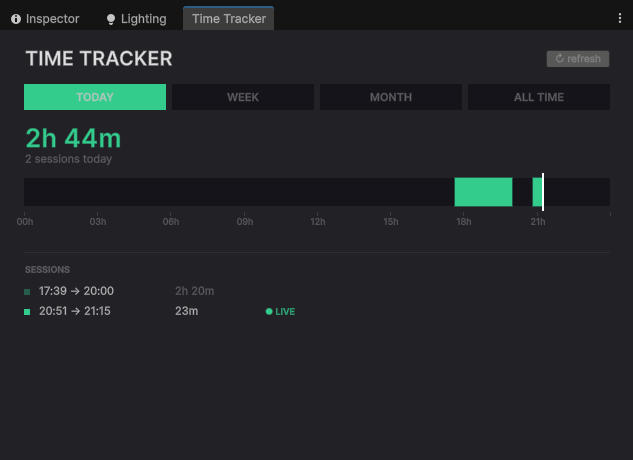Click the 18h tick label on timeline
The image size is (633, 460).
[464, 222]
